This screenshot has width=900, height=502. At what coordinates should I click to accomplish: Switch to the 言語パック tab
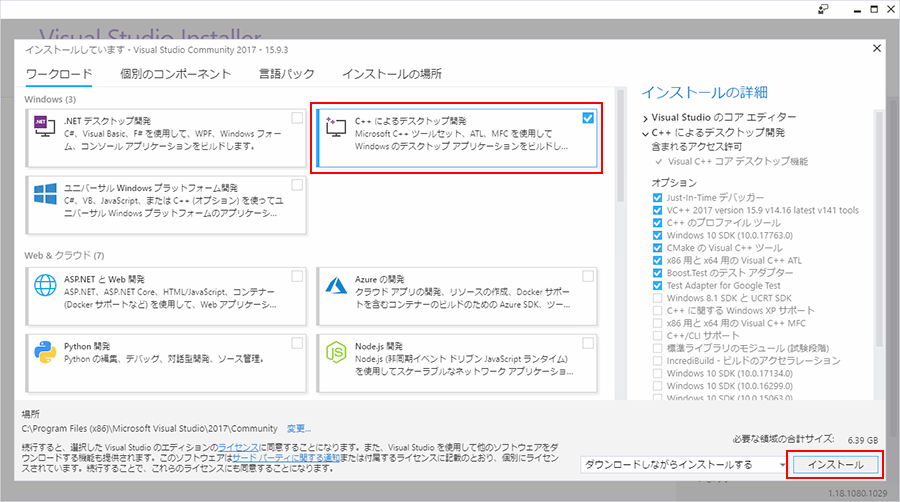[286, 74]
